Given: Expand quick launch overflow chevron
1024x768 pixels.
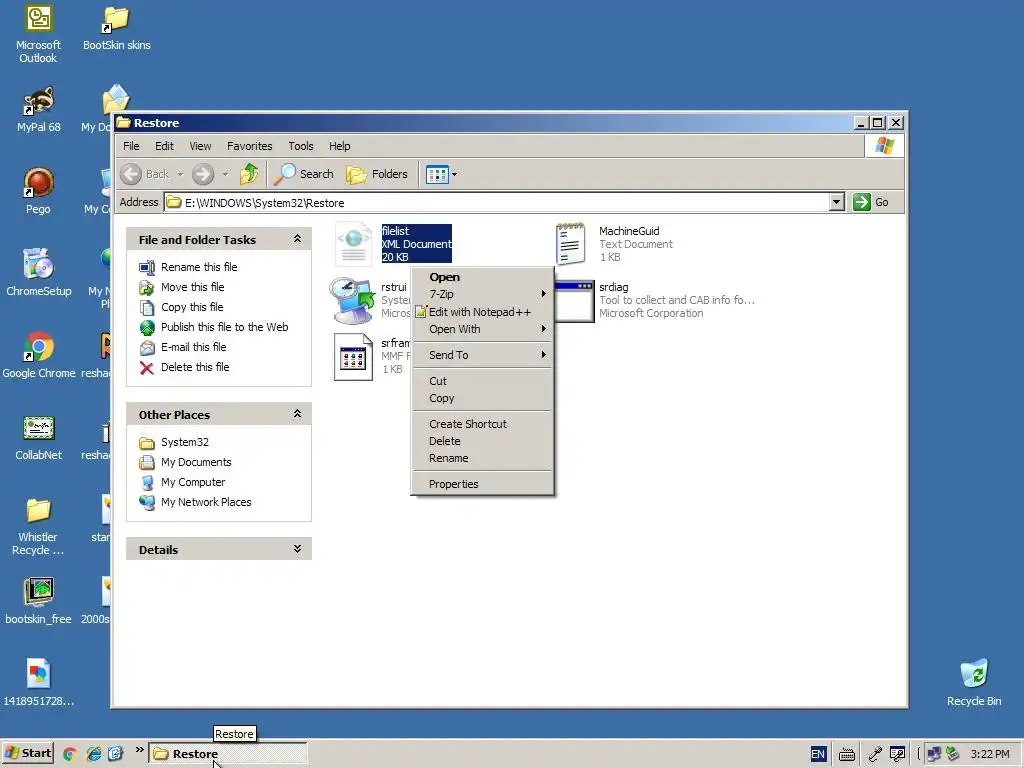Looking at the screenshot, I should pyautogui.click(x=139, y=750).
